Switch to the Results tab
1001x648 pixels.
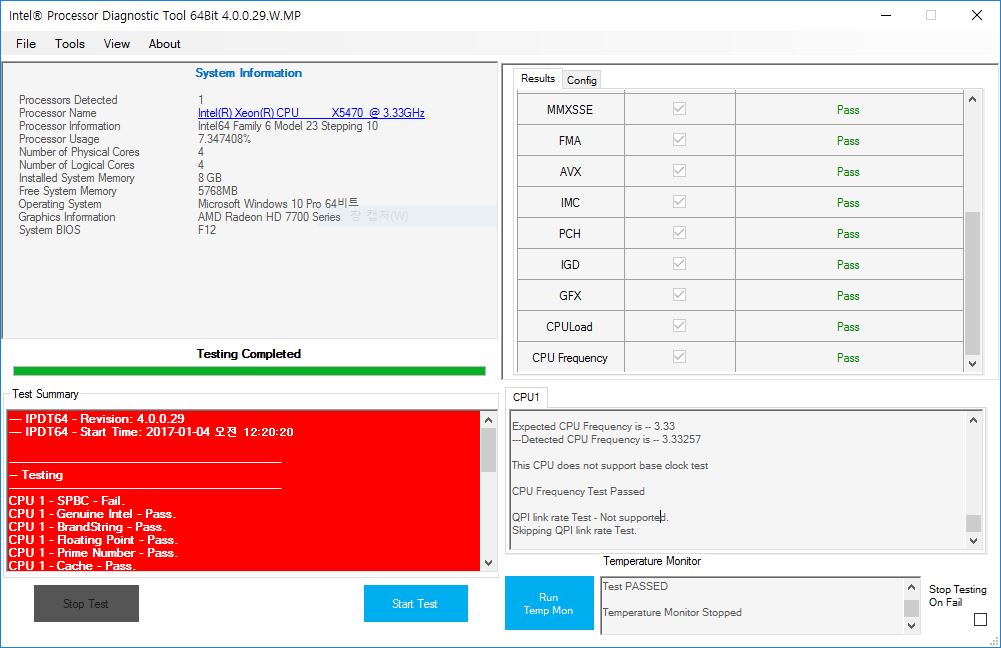(x=538, y=79)
